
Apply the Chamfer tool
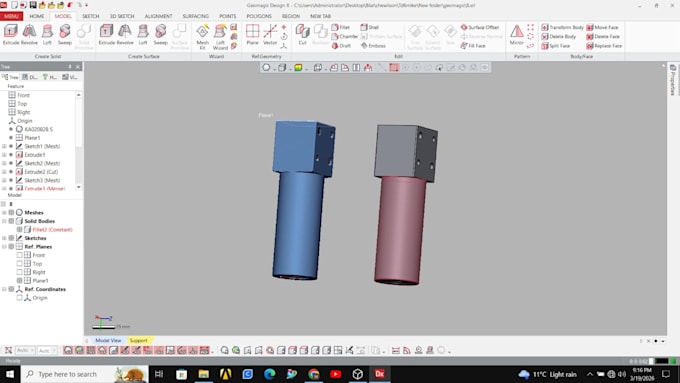tap(344, 36)
